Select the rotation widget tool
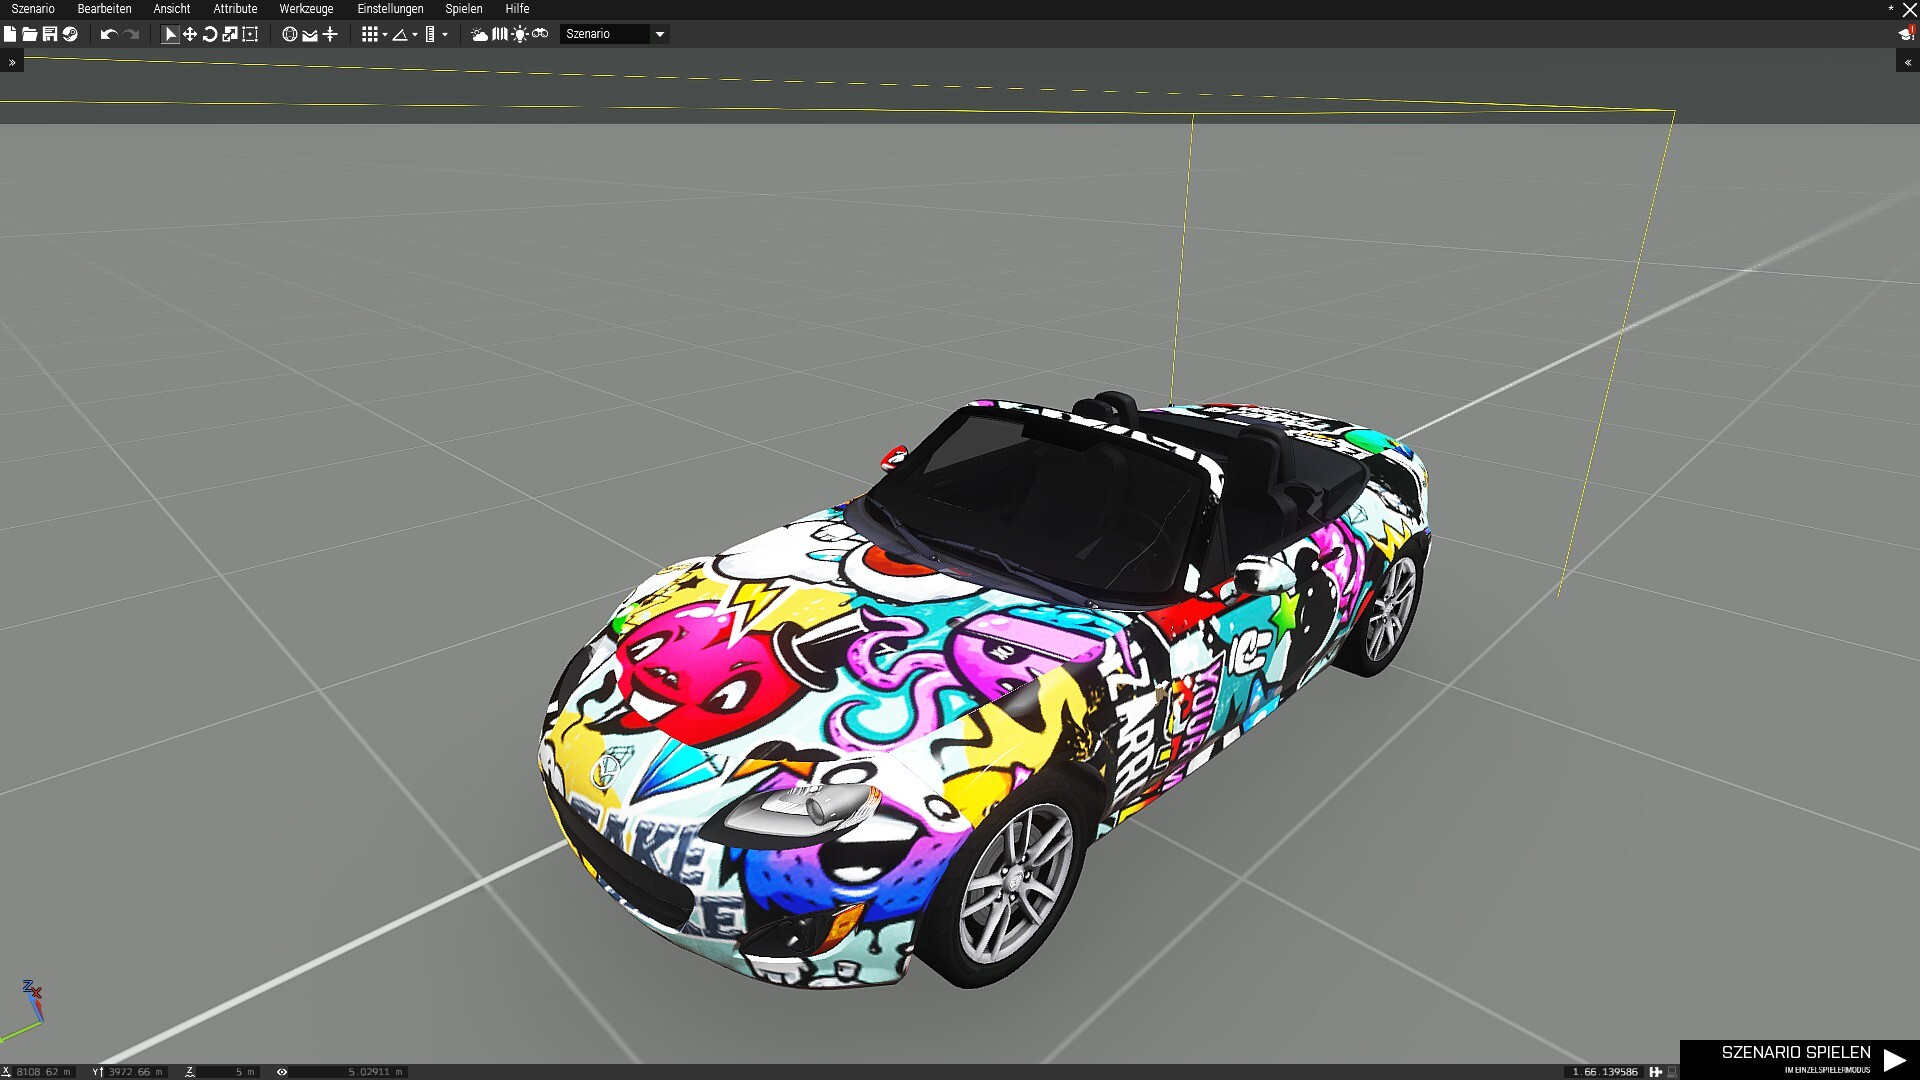 (x=210, y=34)
